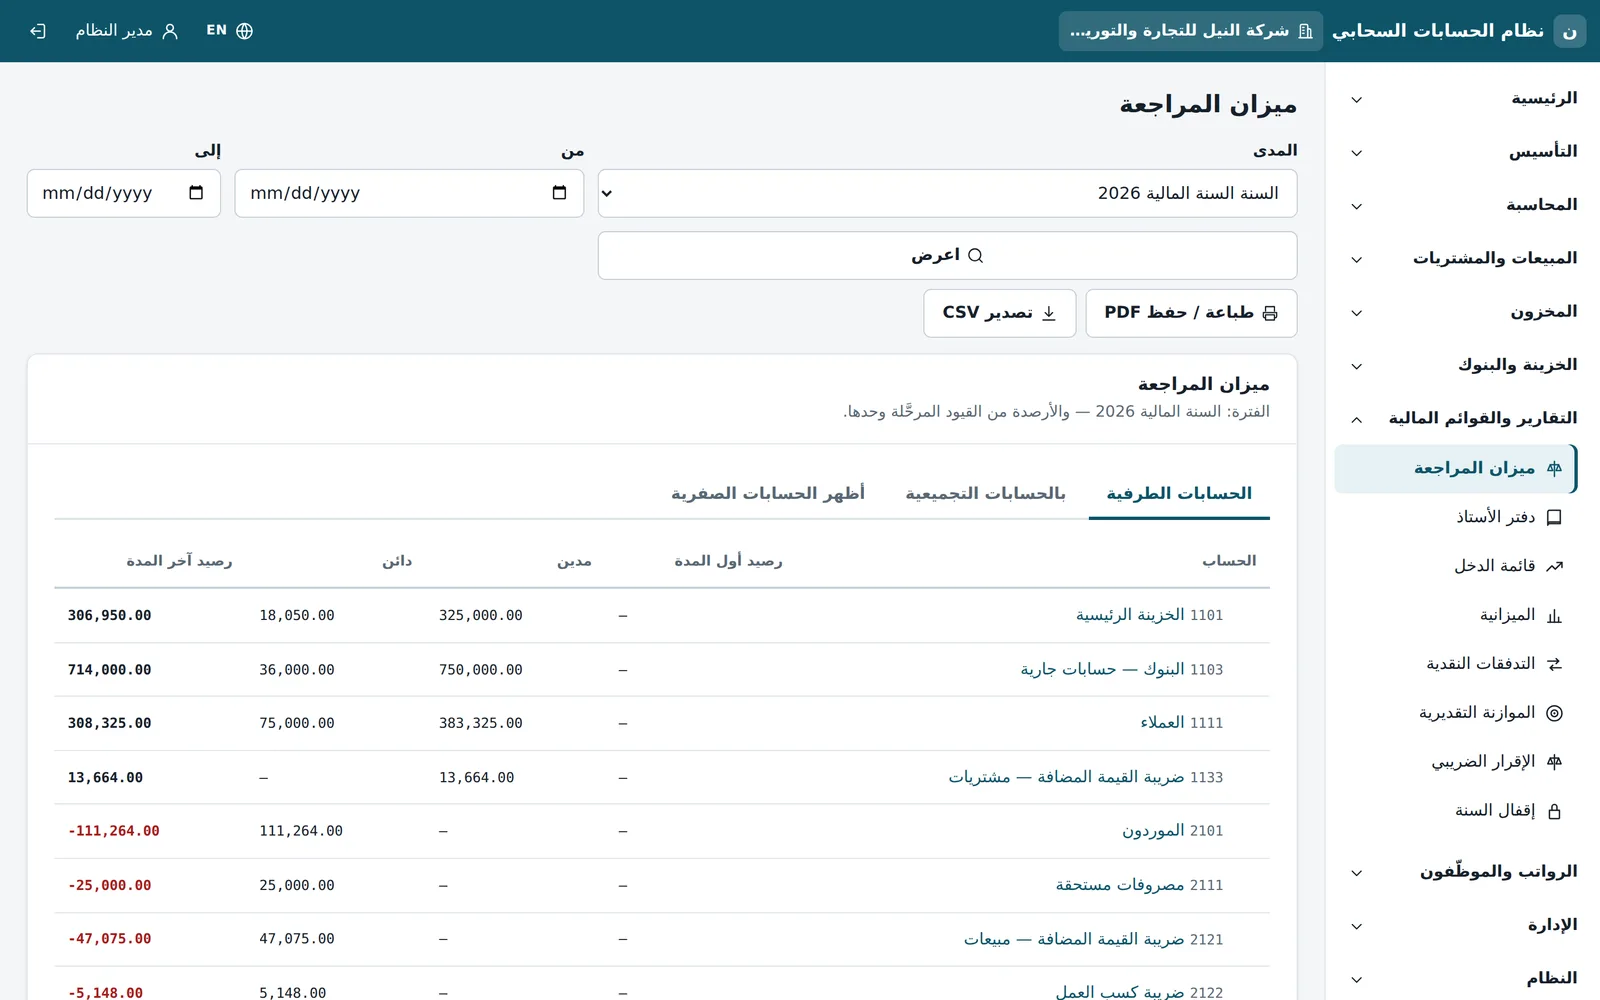Click the magnifier icon on اعرض button
The height and width of the screenshot is (1000, 1600).
pyautogui.click(x=976, y=256)
